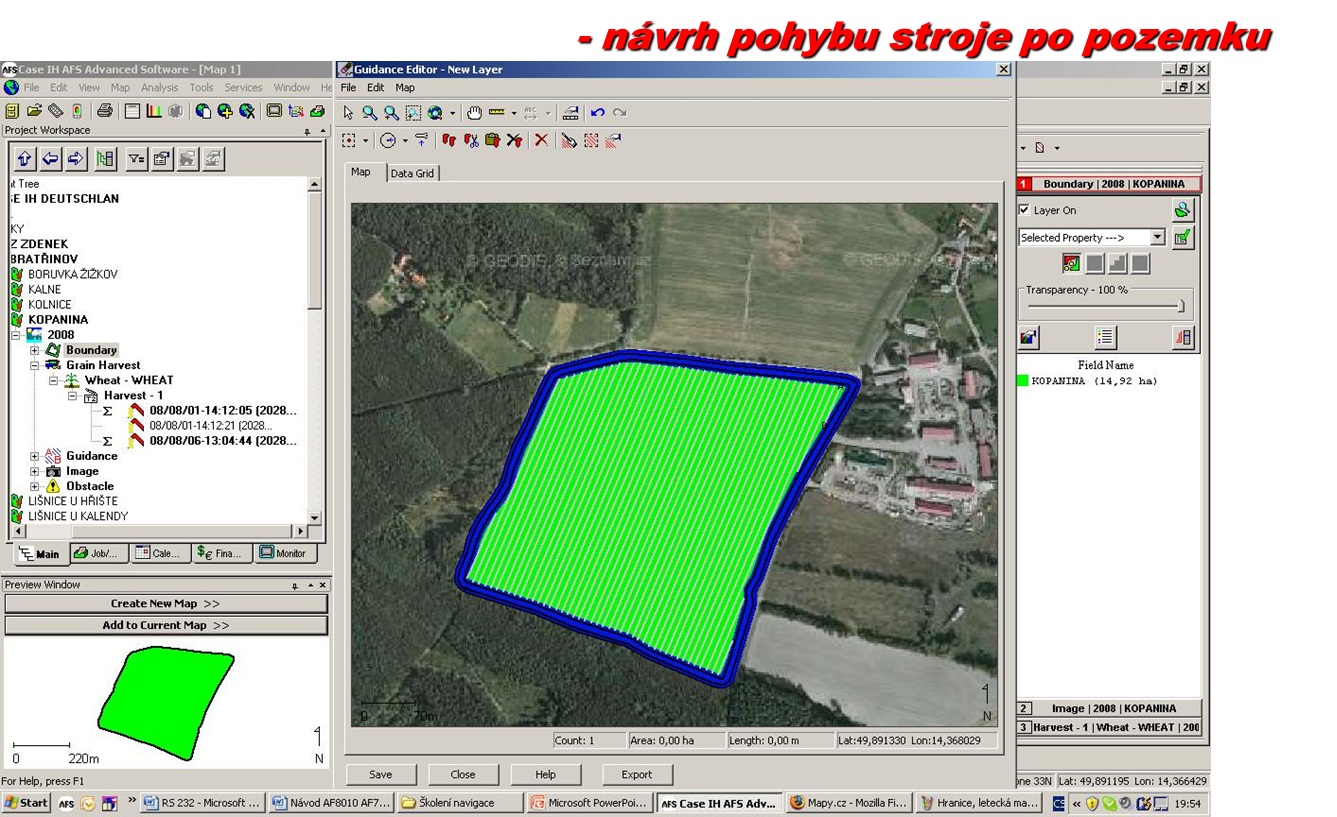This screenshot has height=817, width=1337.
Task: Click the copy swath icon with red markers
Action: (x=449, y=141)
